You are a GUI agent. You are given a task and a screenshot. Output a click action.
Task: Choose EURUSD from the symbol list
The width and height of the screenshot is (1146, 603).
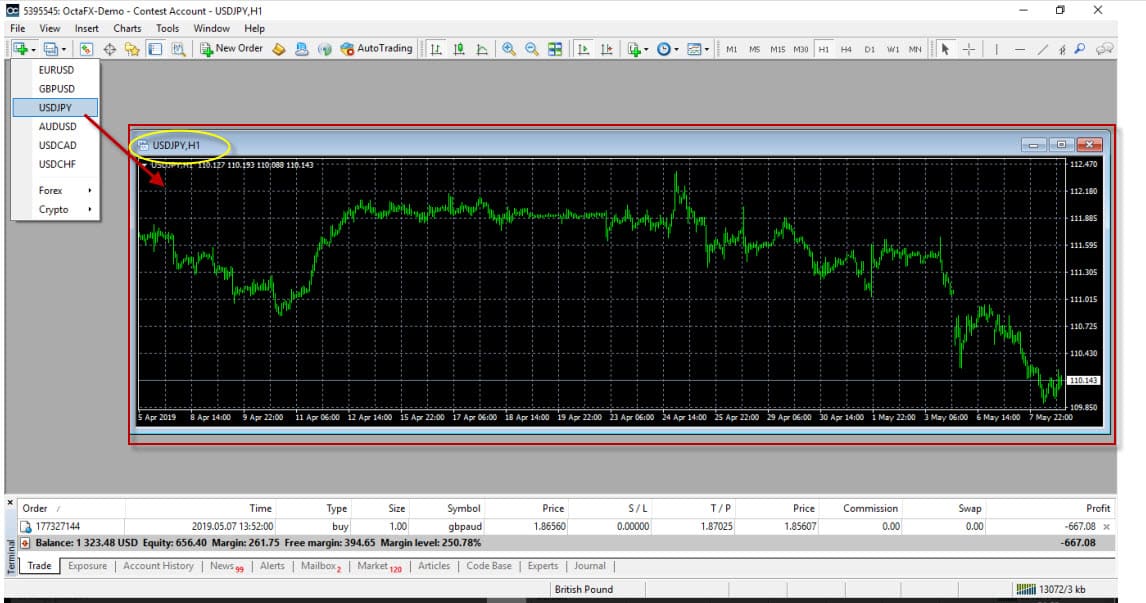click(x=56, y=70)
